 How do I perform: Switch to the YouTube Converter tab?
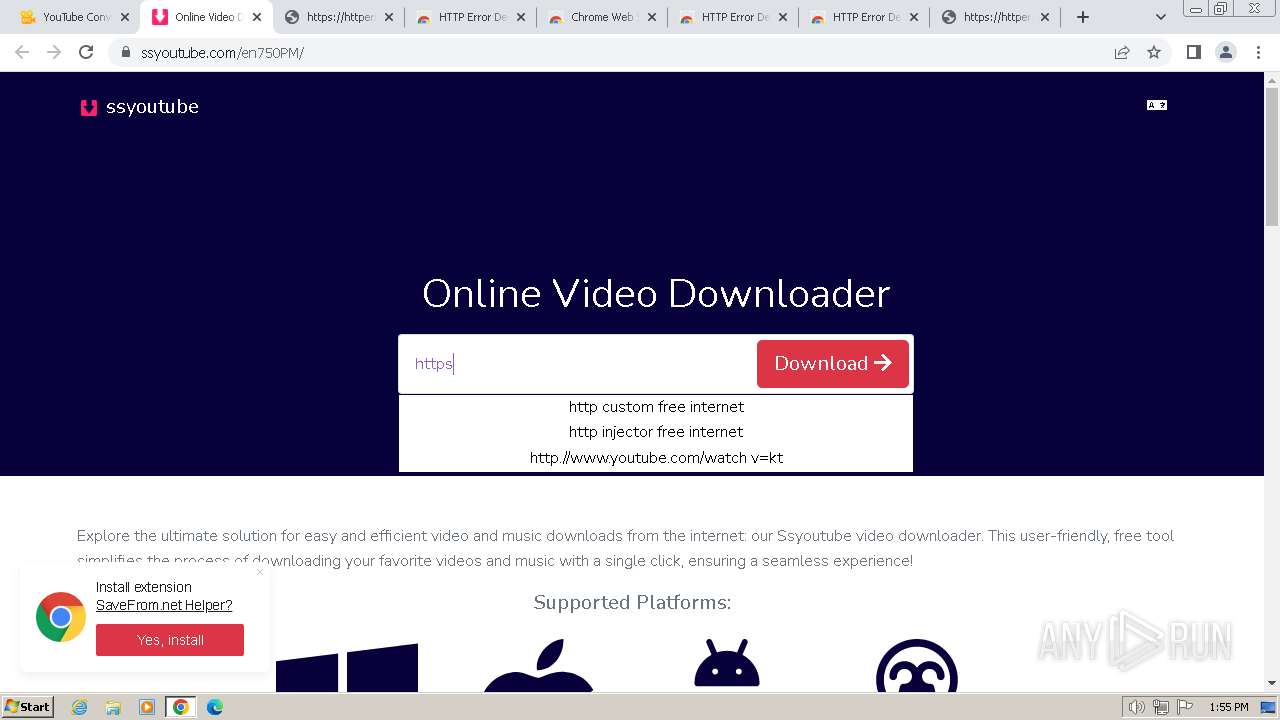point(66,17)
